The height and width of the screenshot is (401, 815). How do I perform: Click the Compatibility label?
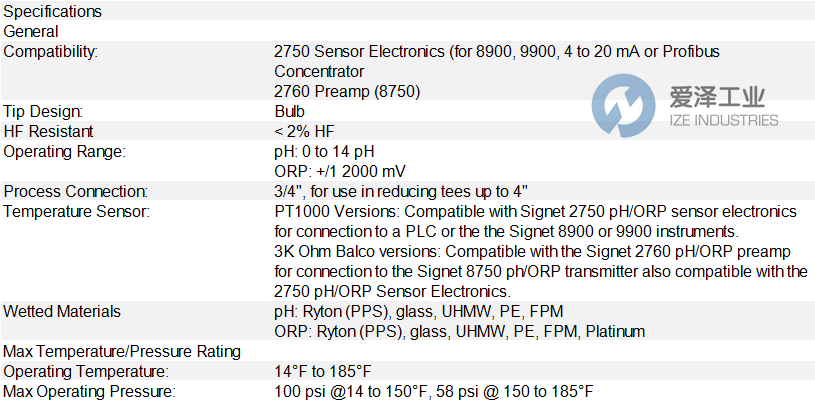50,51
